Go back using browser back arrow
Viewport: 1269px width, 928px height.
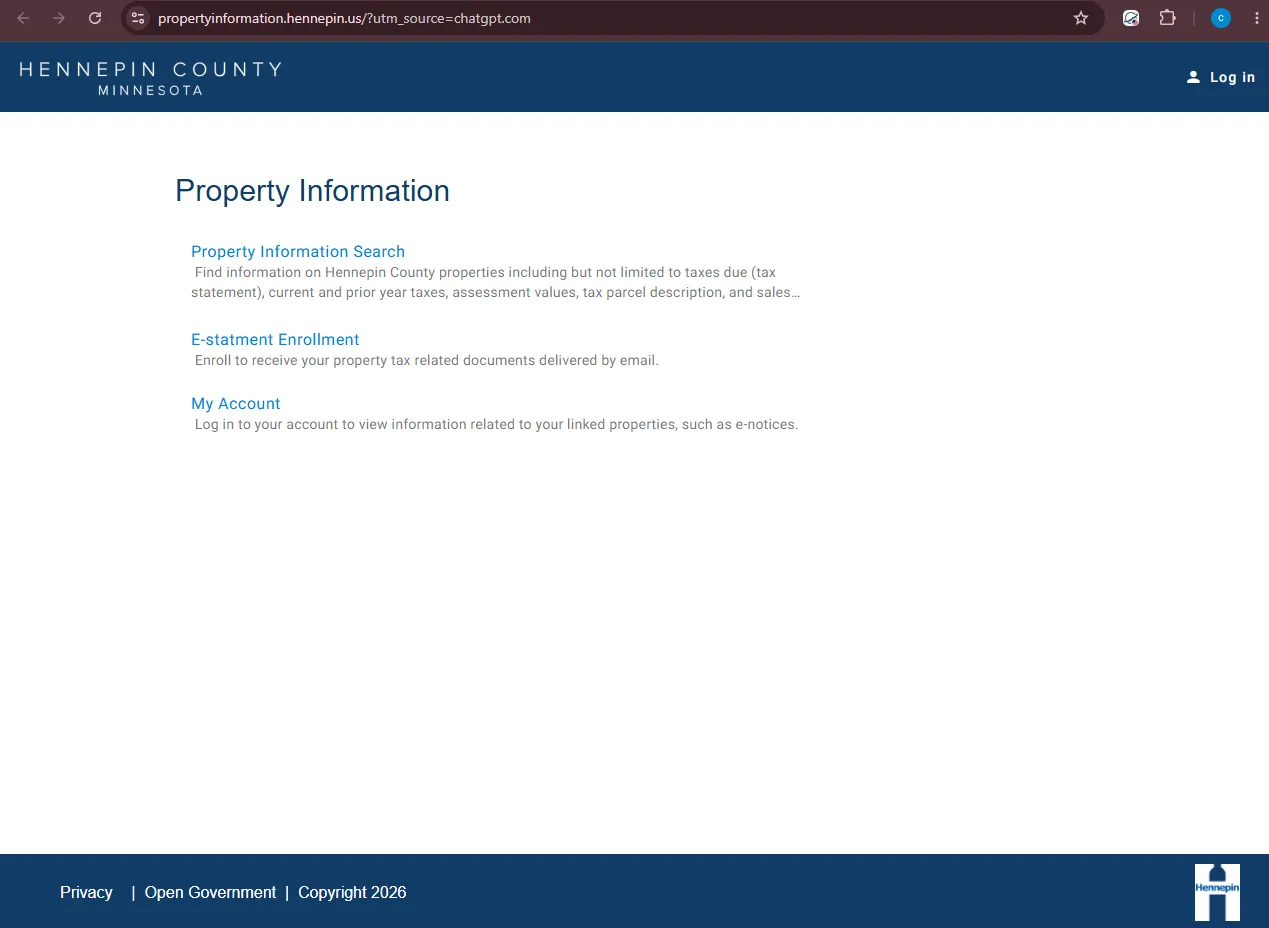coord(23,18)
